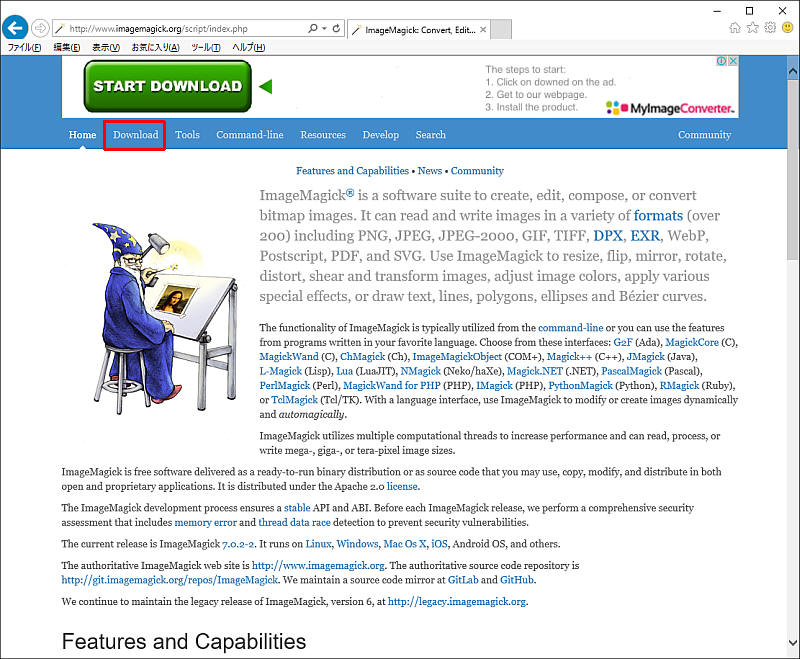Open the L-Magick link

pyautogui.click(x=281, y=371)
